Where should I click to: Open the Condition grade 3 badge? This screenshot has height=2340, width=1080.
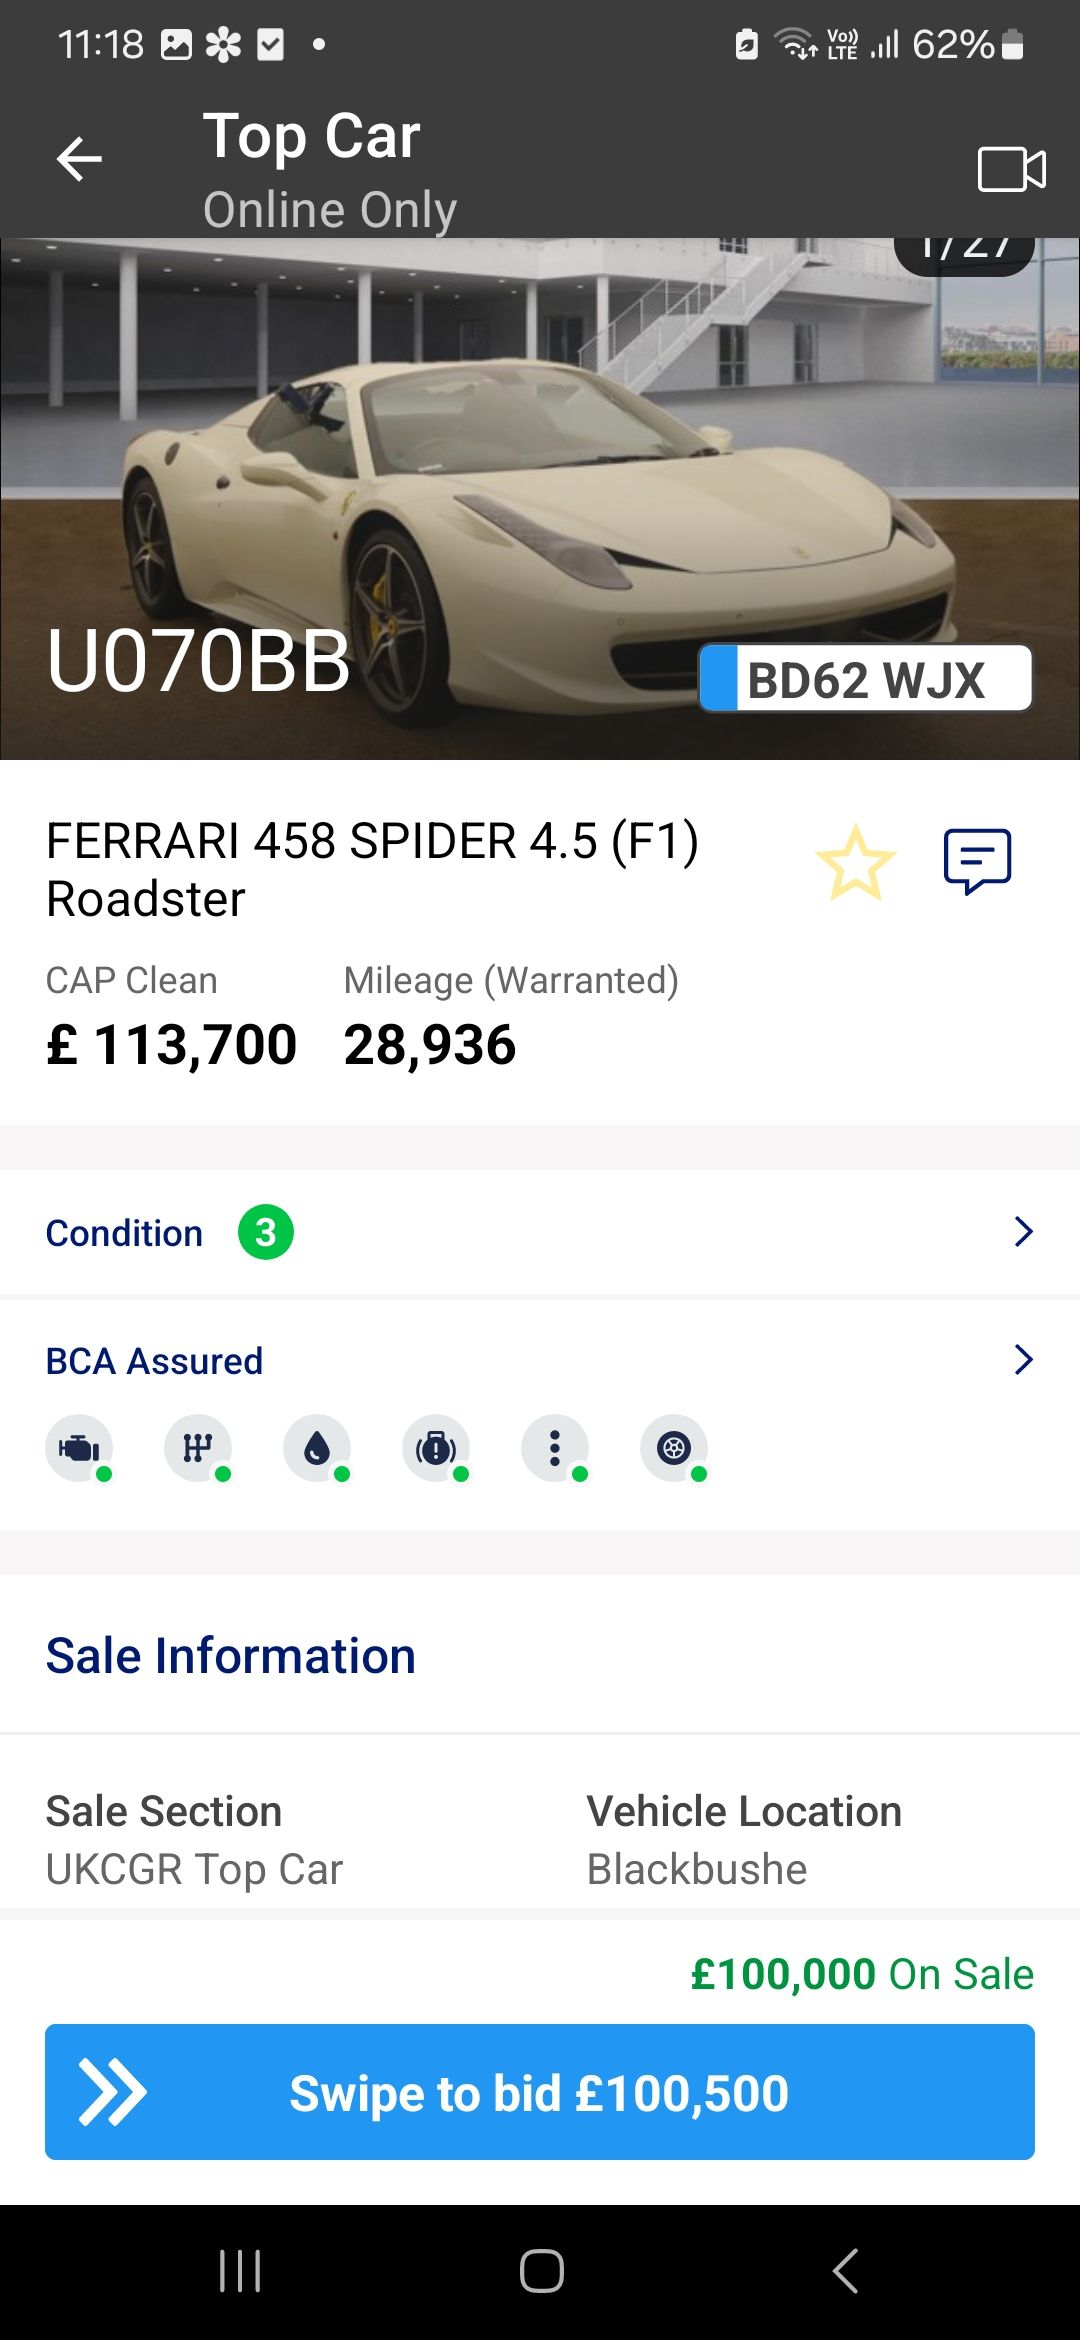265,1233
